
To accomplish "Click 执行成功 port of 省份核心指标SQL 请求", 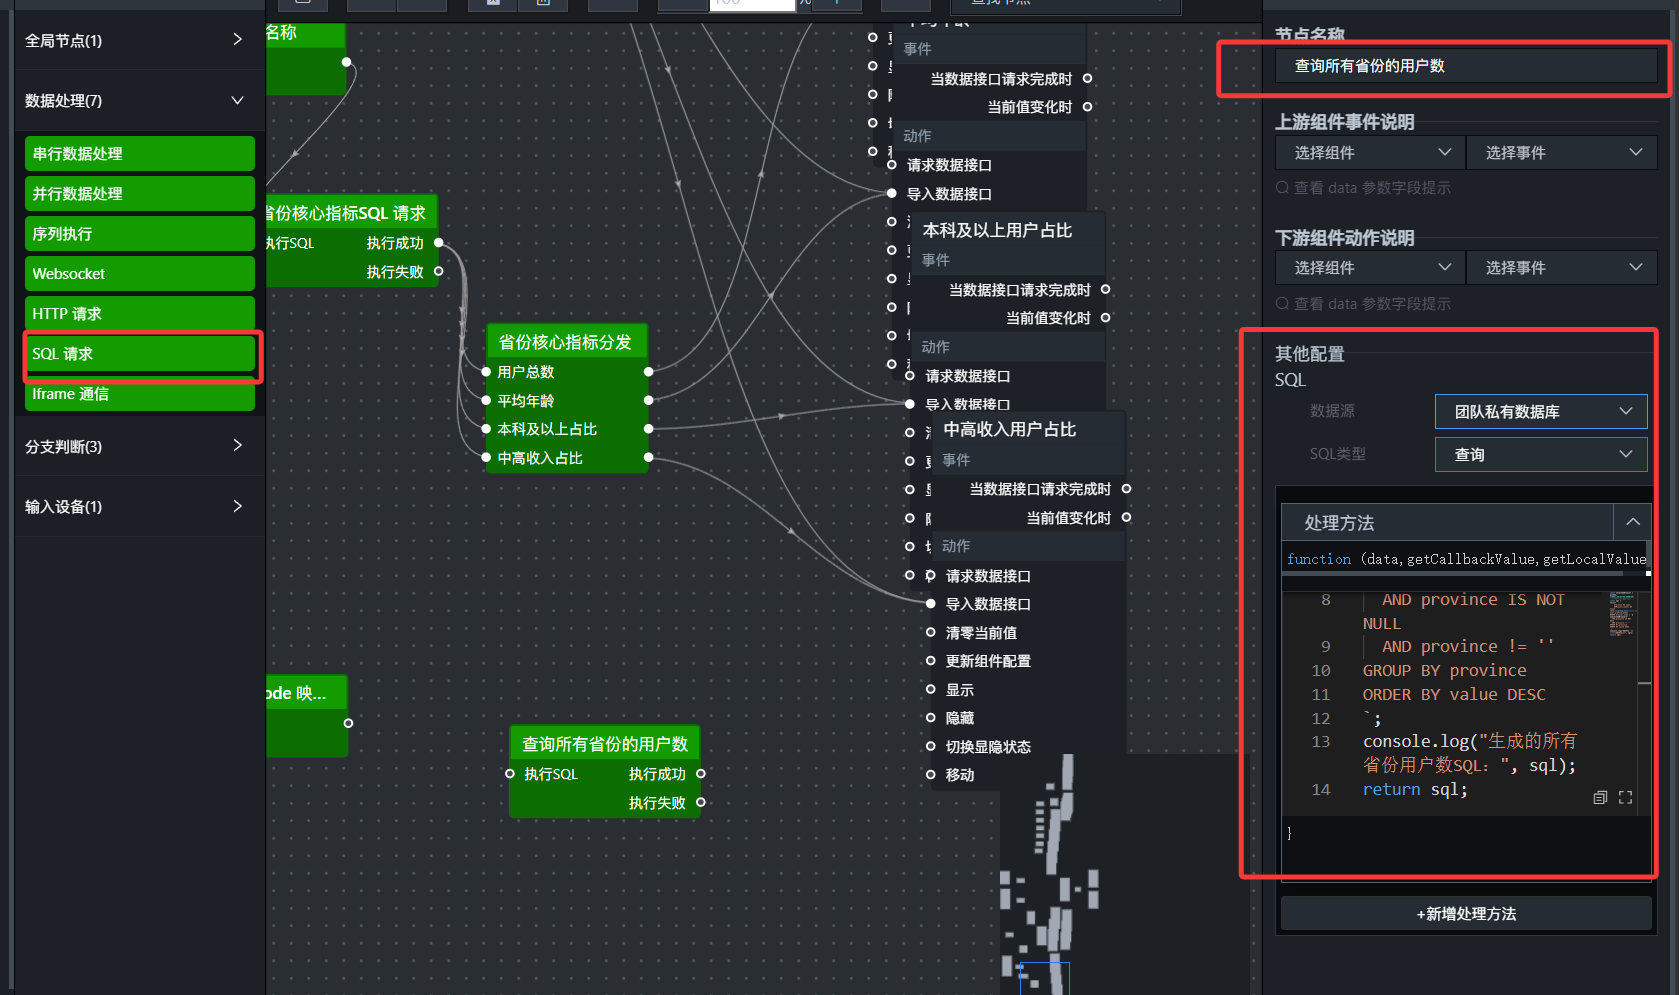I will click(438, 242).
